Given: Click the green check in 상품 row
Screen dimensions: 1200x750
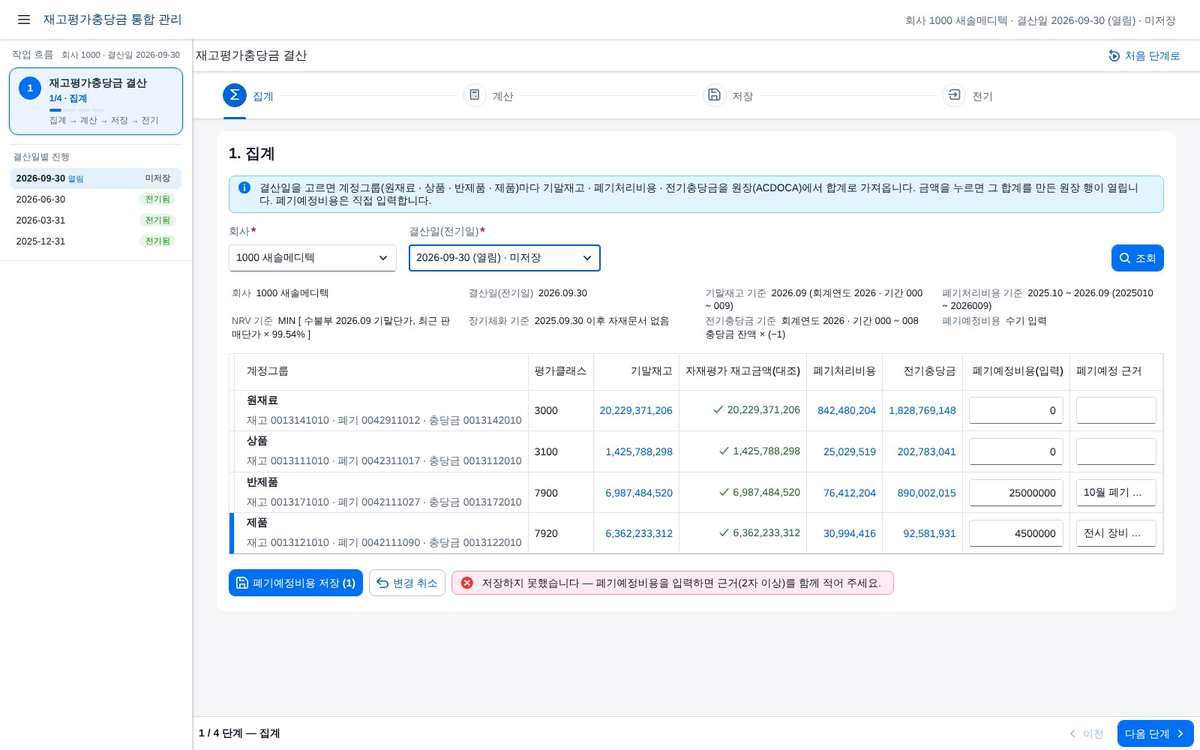Looking at the screenshot, I should (x=723, y=451).
